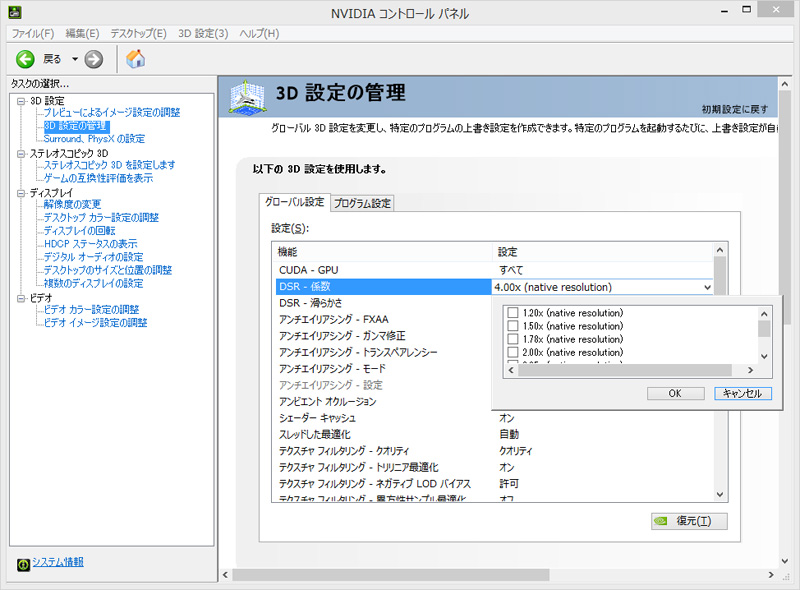This screenshot has height=590, width=800.
Task: Open the システム情報 link
Action: 58,562
